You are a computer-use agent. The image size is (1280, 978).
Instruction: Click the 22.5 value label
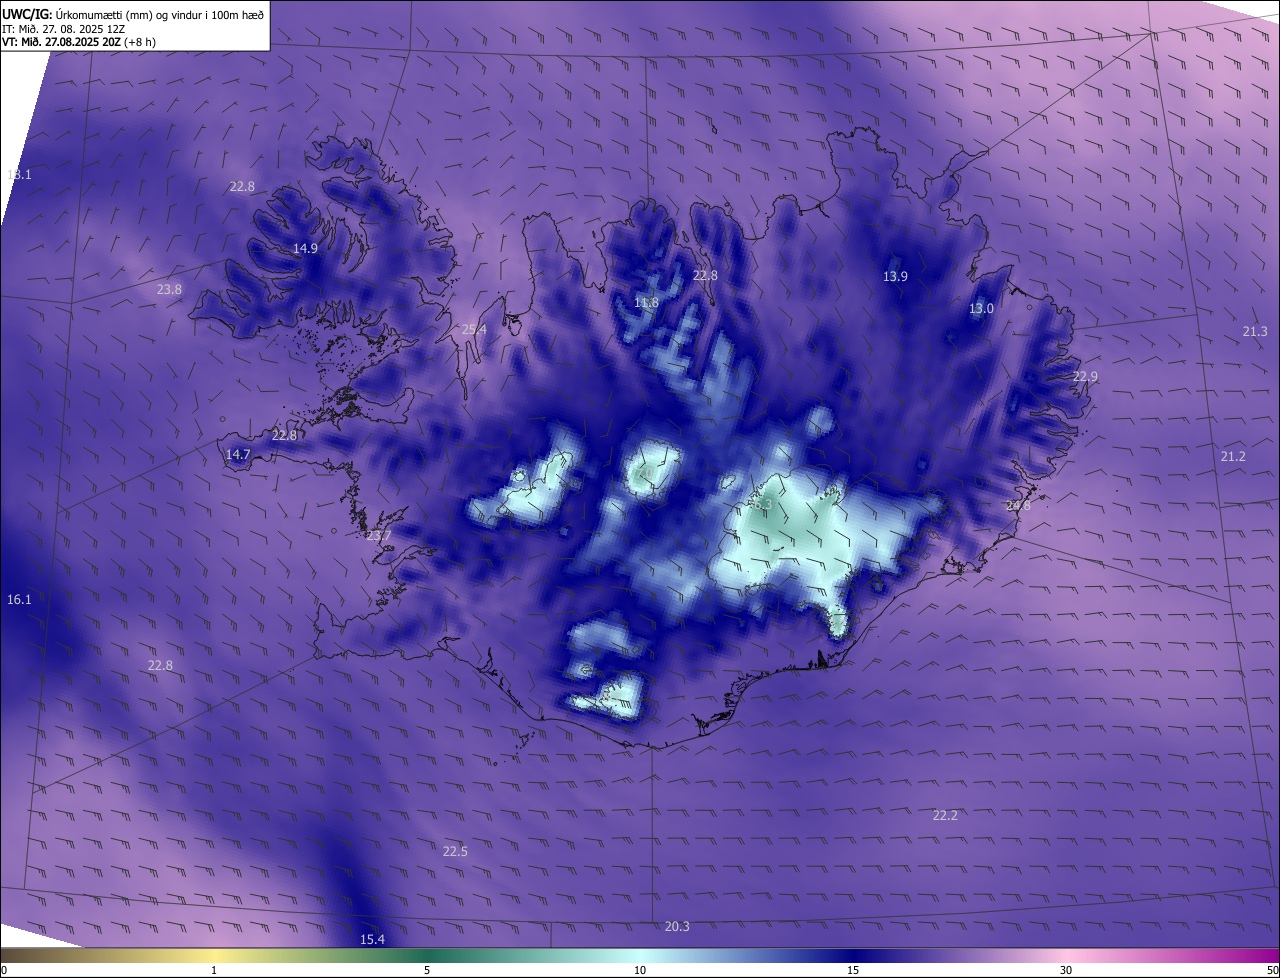pos(455,851)
